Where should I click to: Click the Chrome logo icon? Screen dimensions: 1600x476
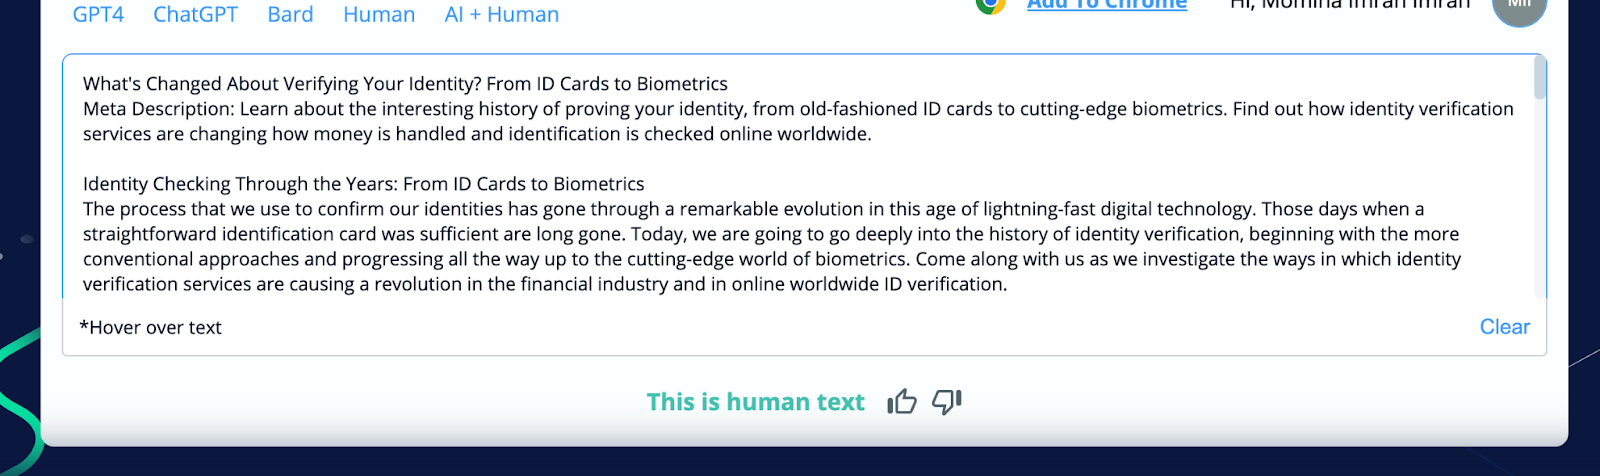click(990, 4)
